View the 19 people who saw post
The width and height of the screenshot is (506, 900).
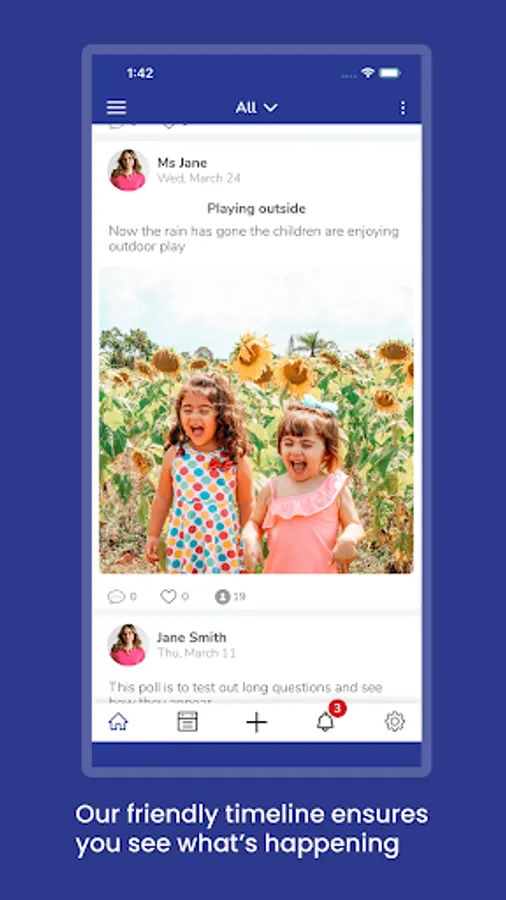point(230,597)
